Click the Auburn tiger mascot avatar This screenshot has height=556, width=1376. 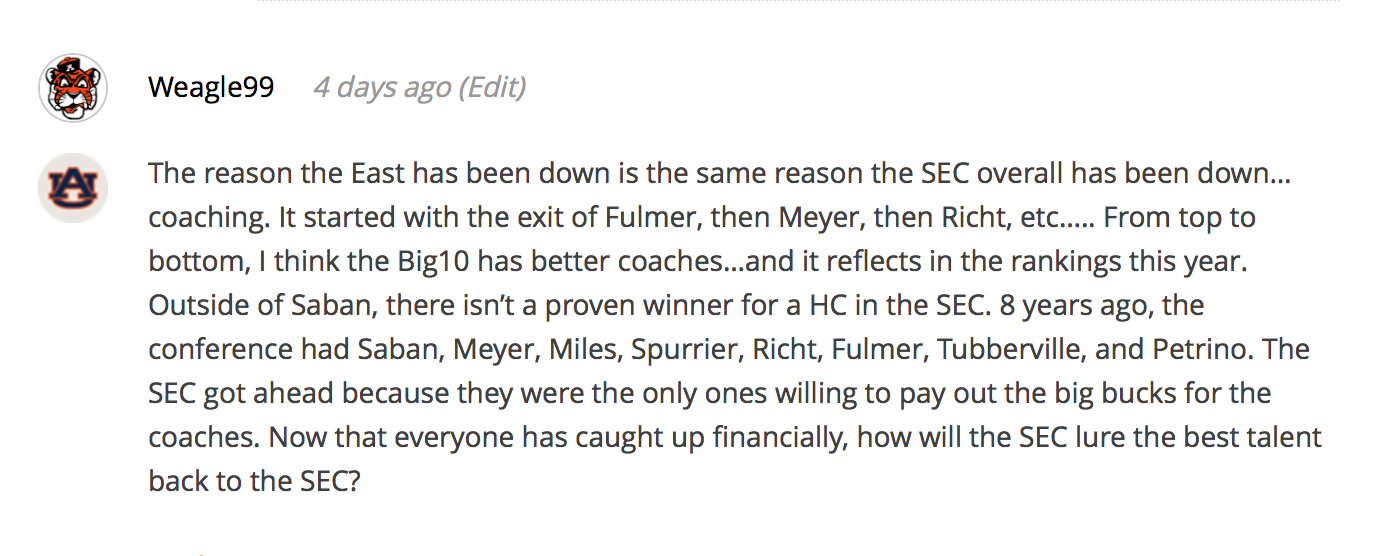[x=73, y=88]
